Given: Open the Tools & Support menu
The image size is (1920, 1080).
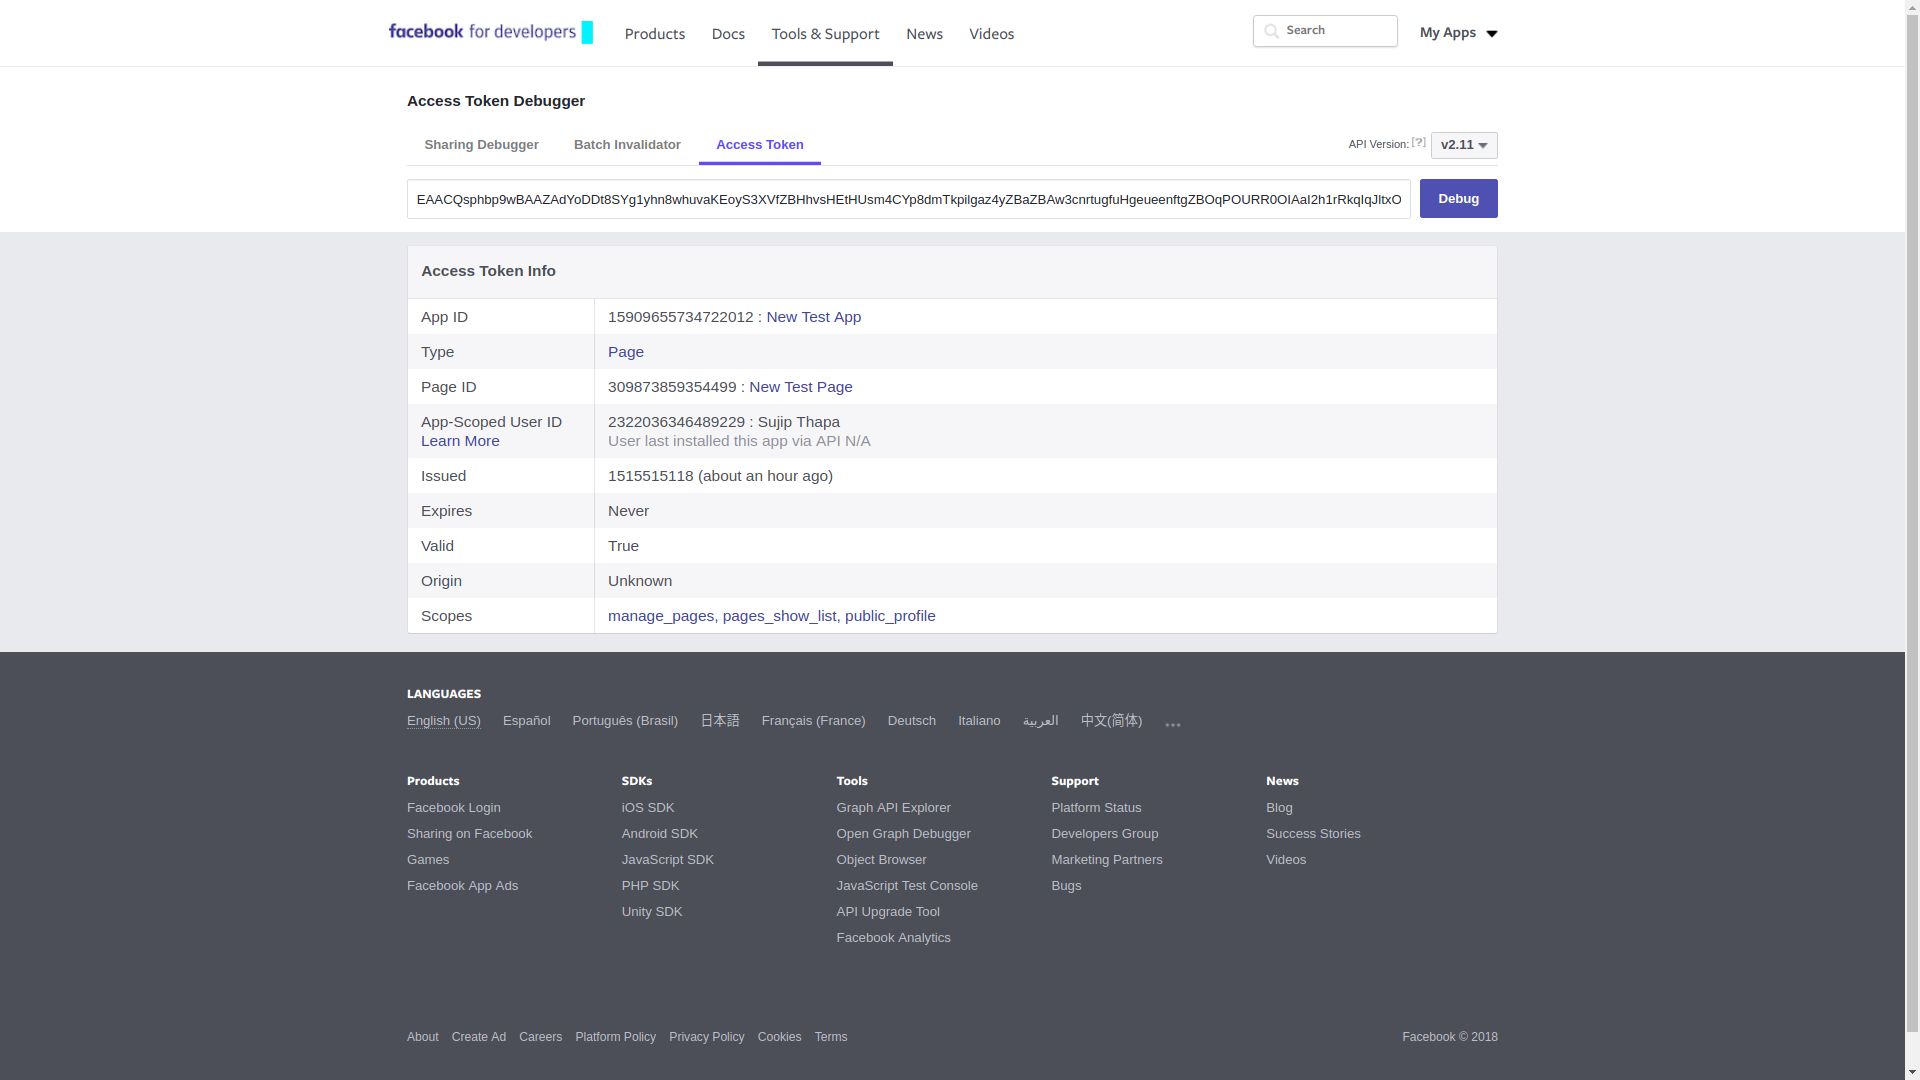Looking at the screenshot, I should (x=825, y=34).
